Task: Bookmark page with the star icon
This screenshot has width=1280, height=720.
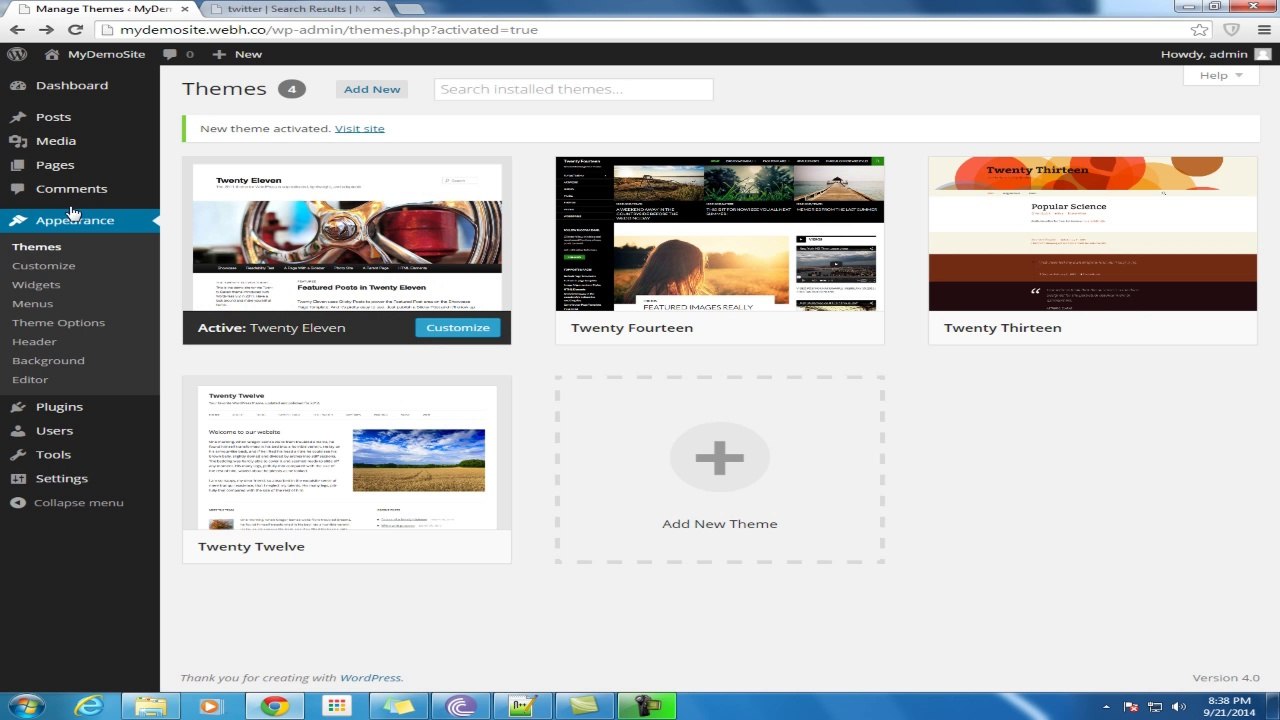Action: [x=1199, y=30]
